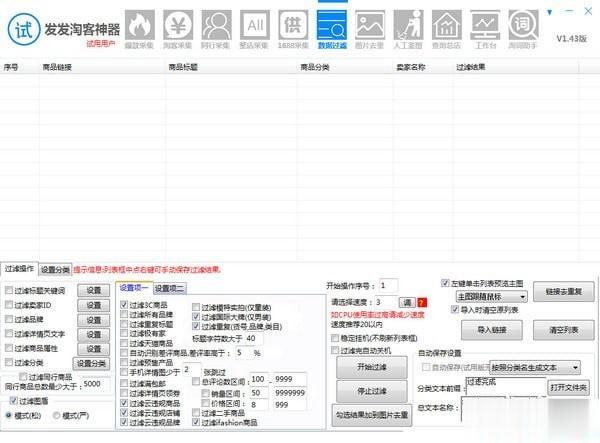600x443 pixels.
Task: Enable 过滤天猫商品 checkbox
Action: 124,343
